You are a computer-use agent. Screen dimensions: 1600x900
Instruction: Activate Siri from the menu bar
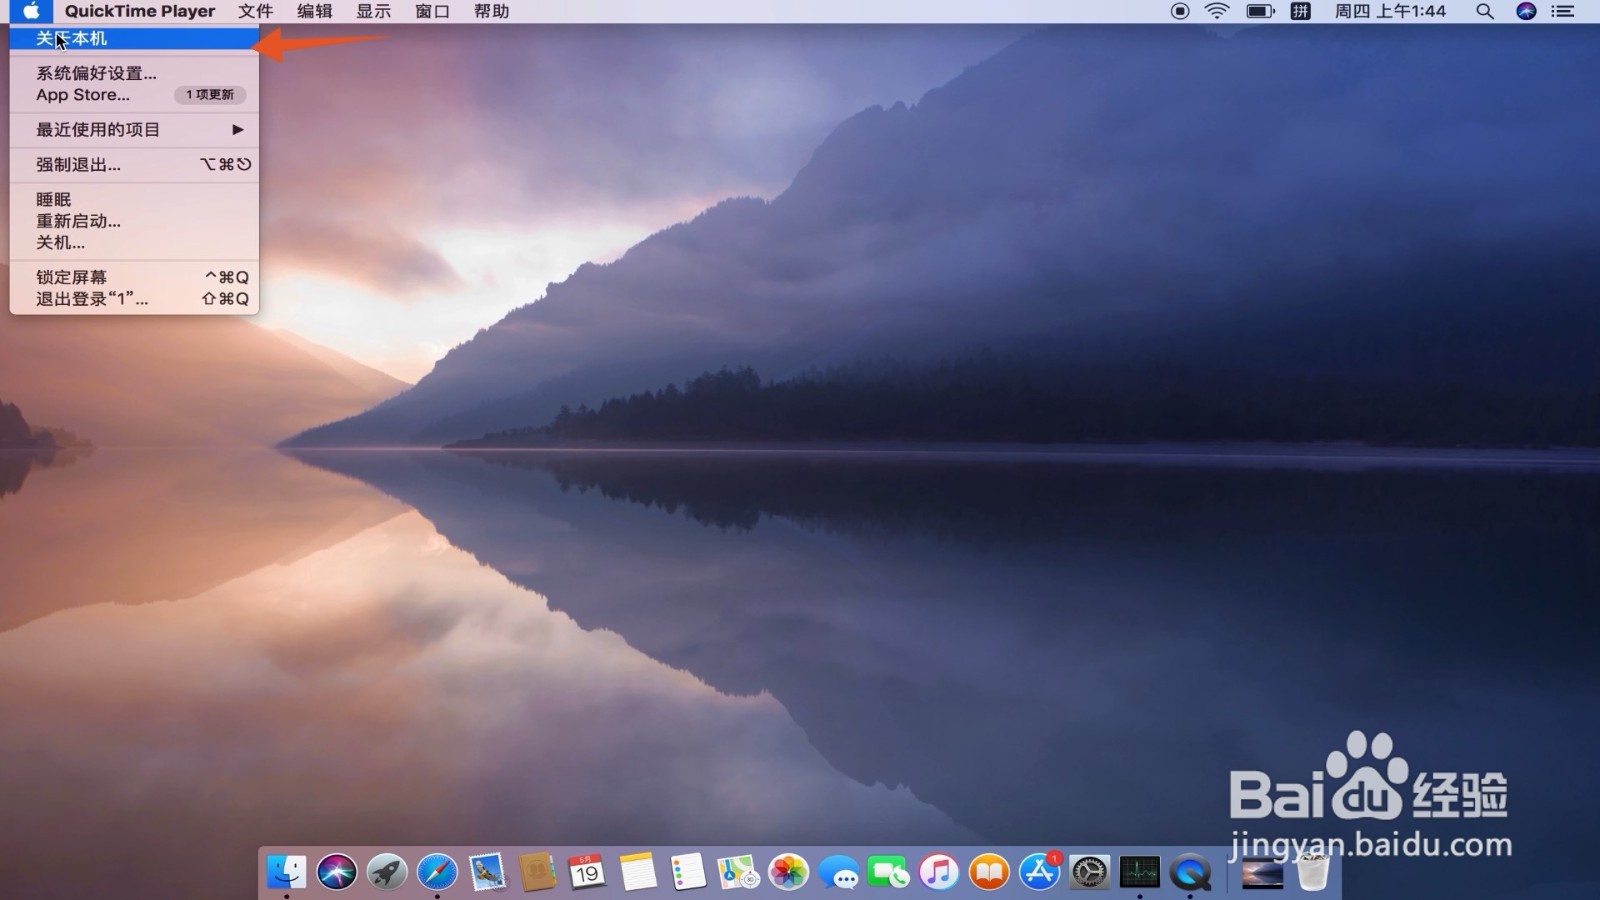1526,11
